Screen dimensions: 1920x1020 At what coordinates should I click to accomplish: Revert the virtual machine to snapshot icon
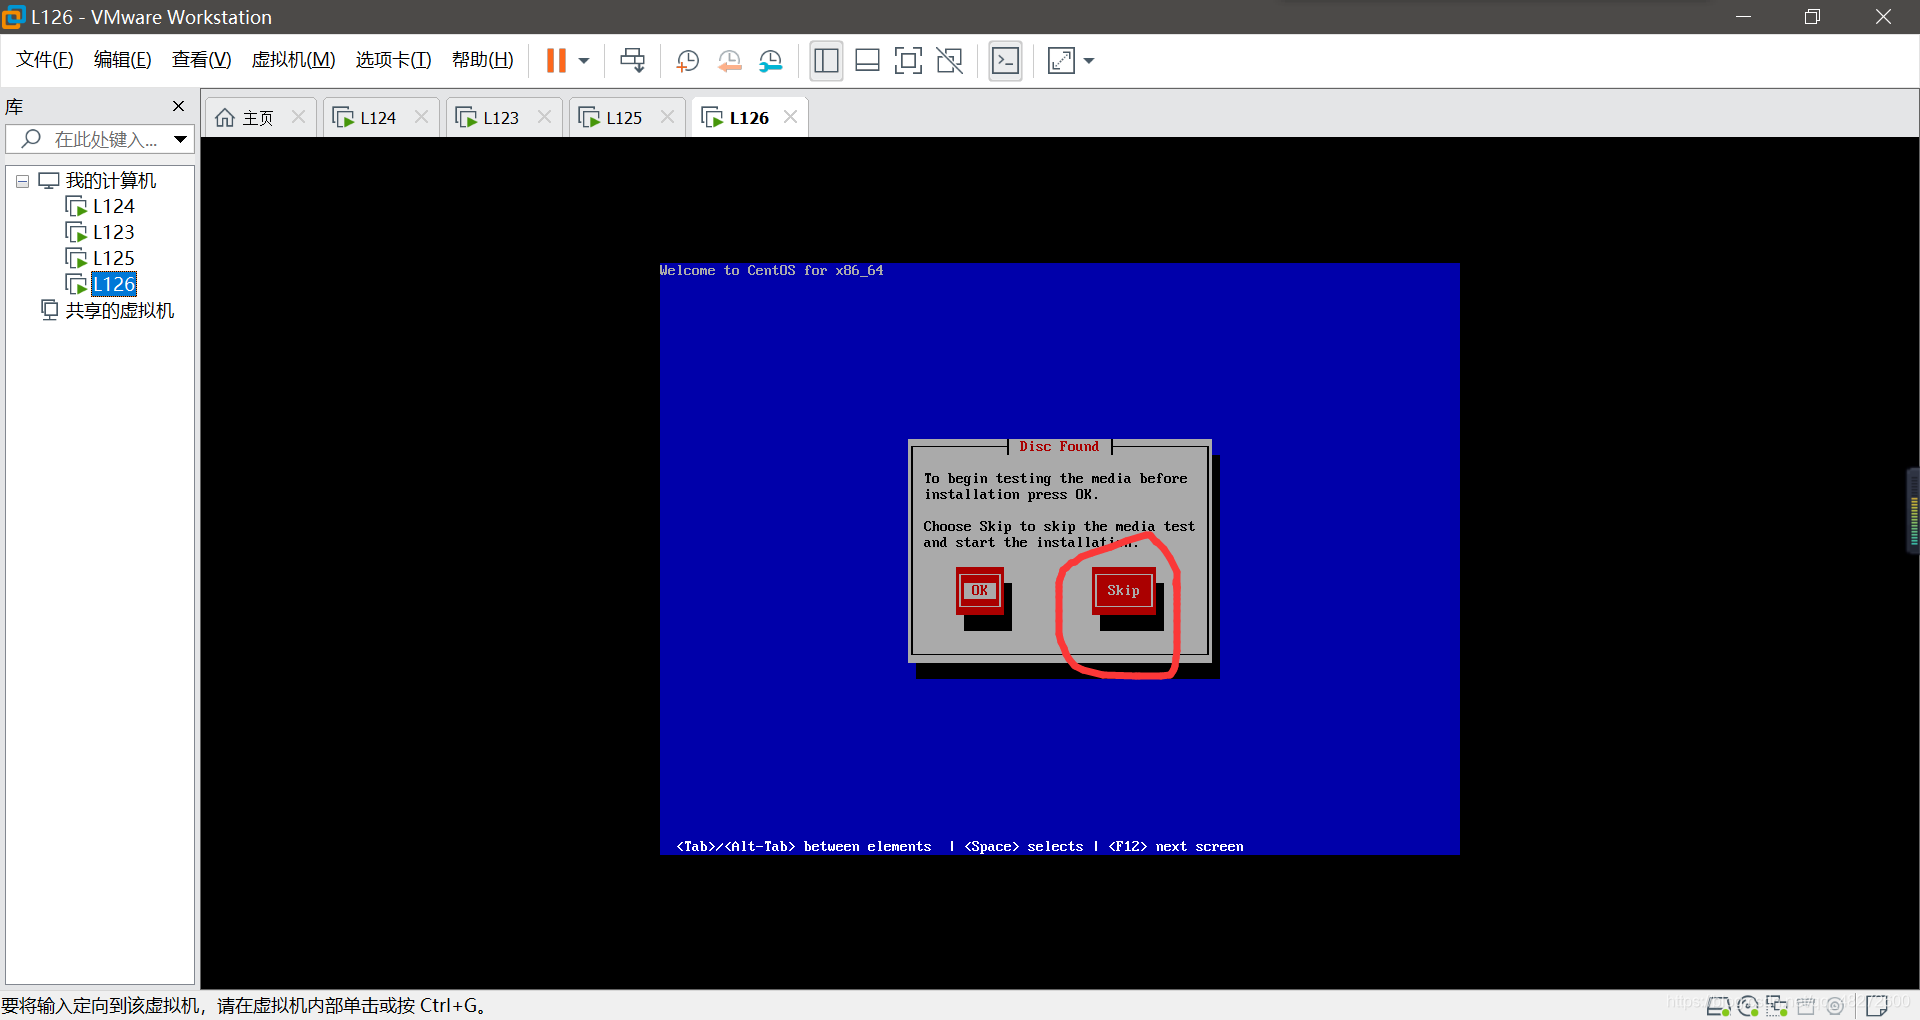[729, 61]
